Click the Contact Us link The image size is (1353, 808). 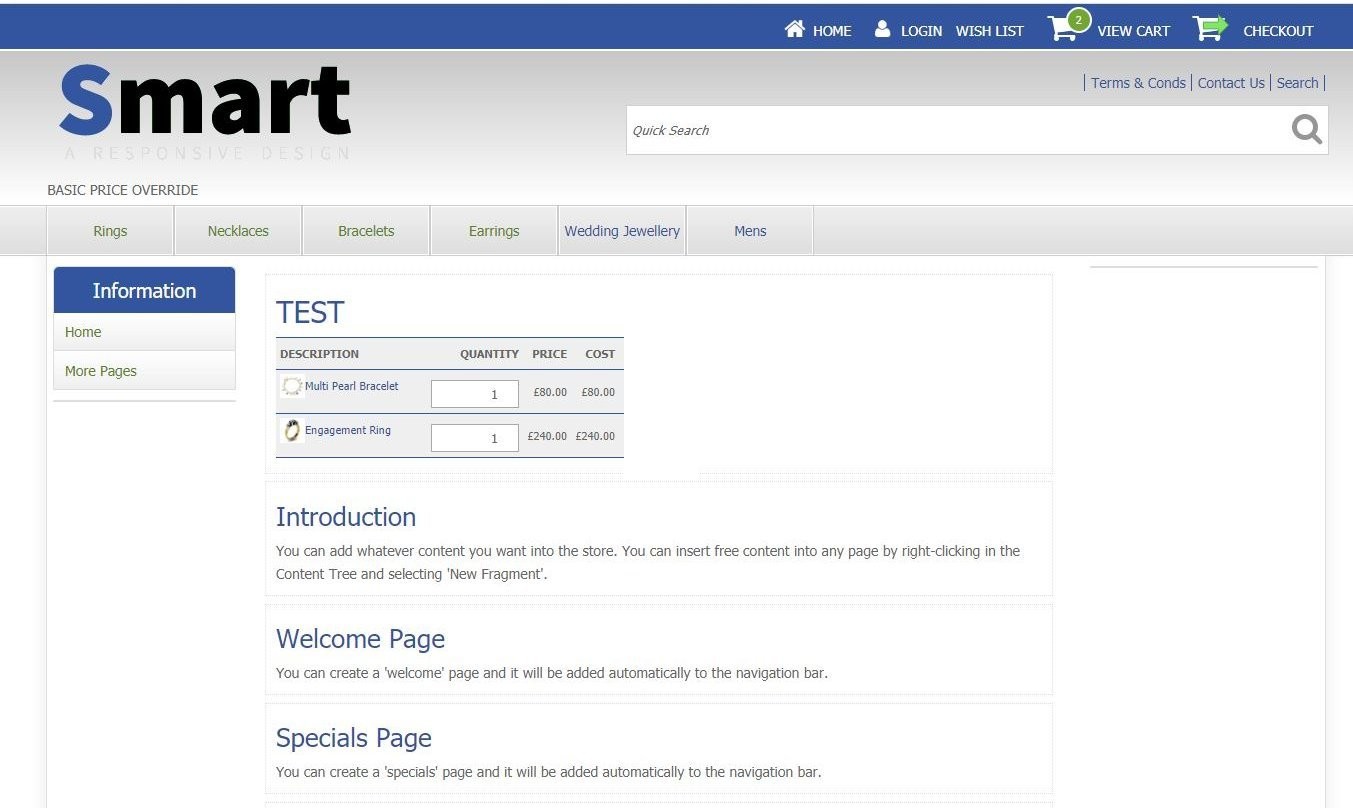(1231, 83)
